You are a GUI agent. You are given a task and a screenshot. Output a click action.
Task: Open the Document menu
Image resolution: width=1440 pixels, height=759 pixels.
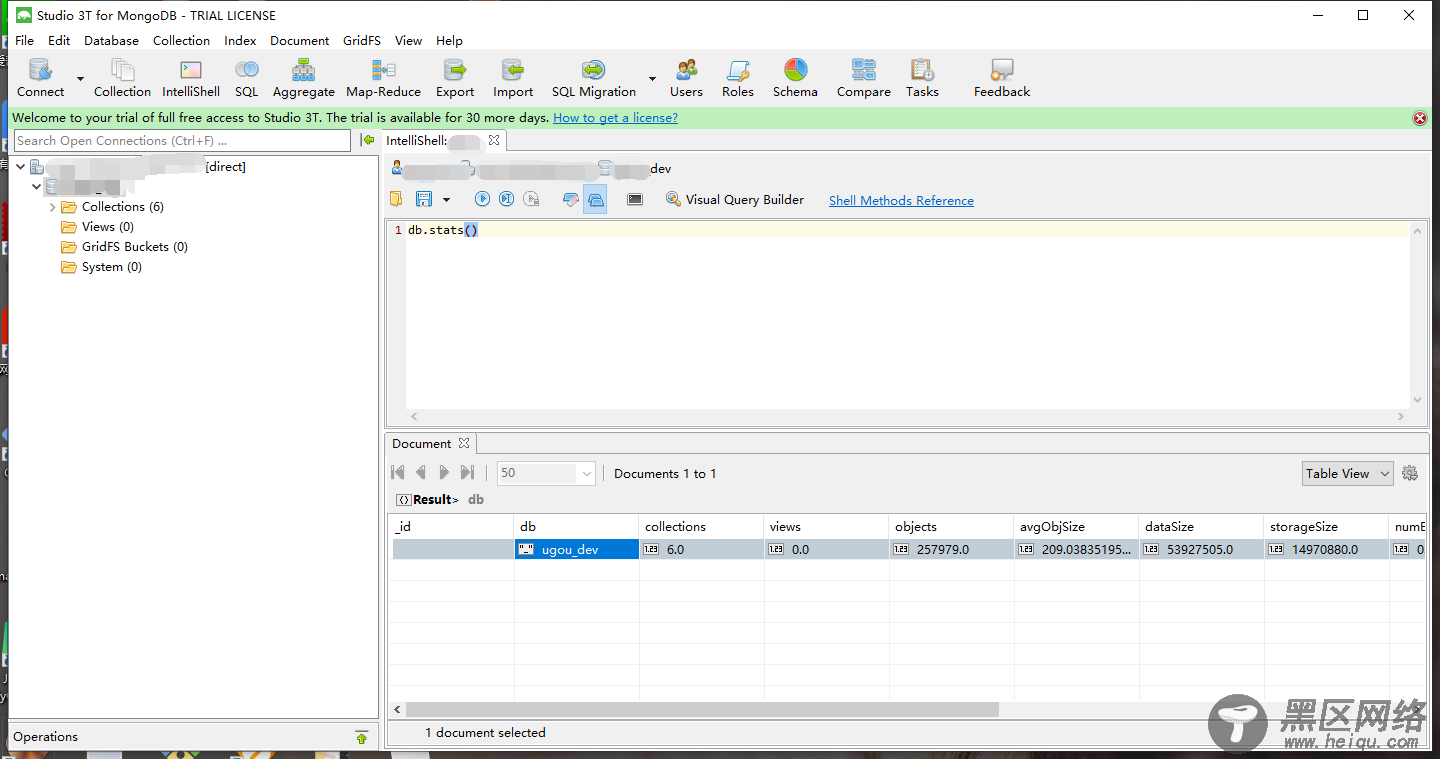click(299, 40)
